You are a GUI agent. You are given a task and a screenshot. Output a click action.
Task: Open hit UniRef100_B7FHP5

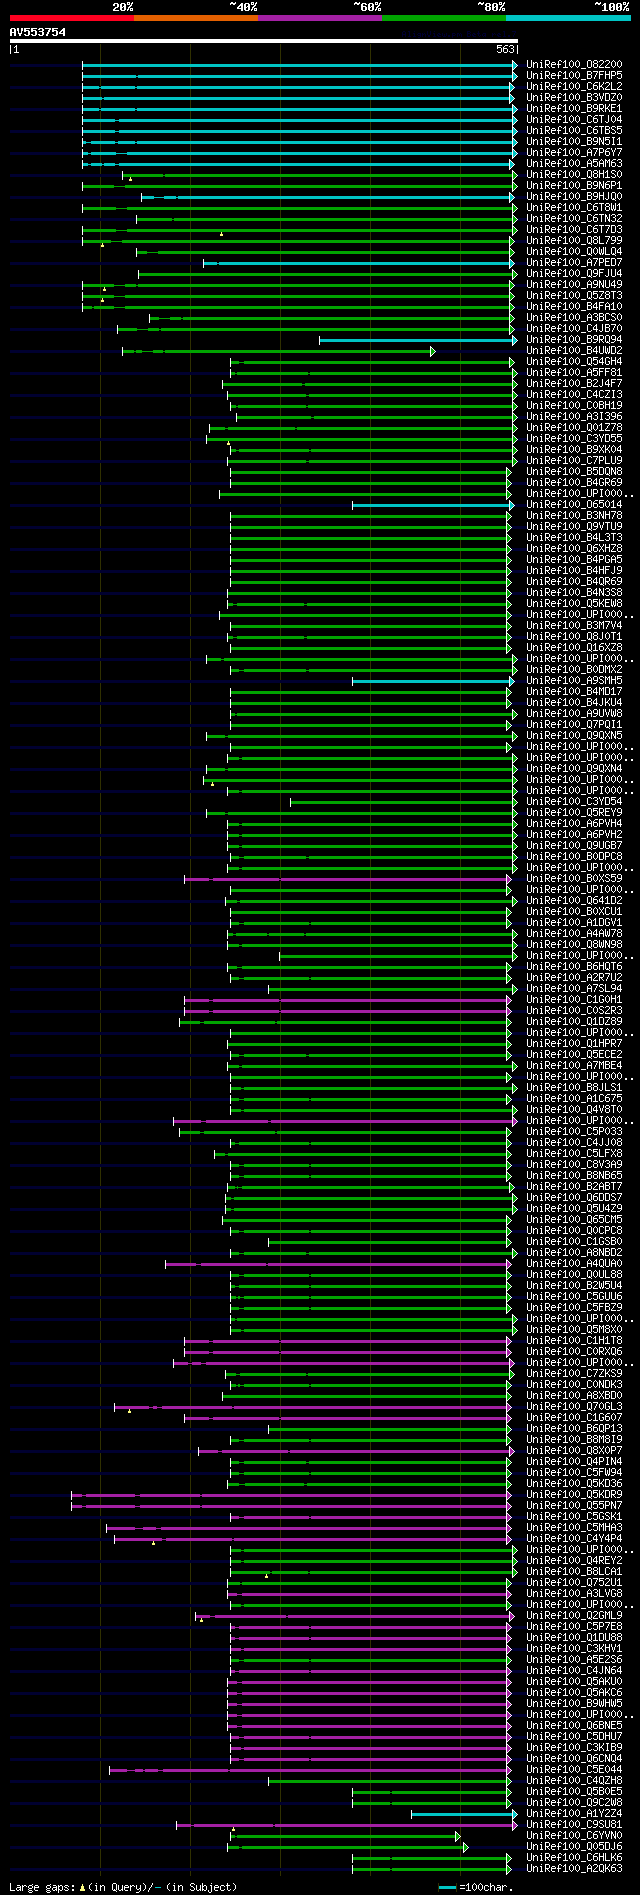[x=575, y=76]
